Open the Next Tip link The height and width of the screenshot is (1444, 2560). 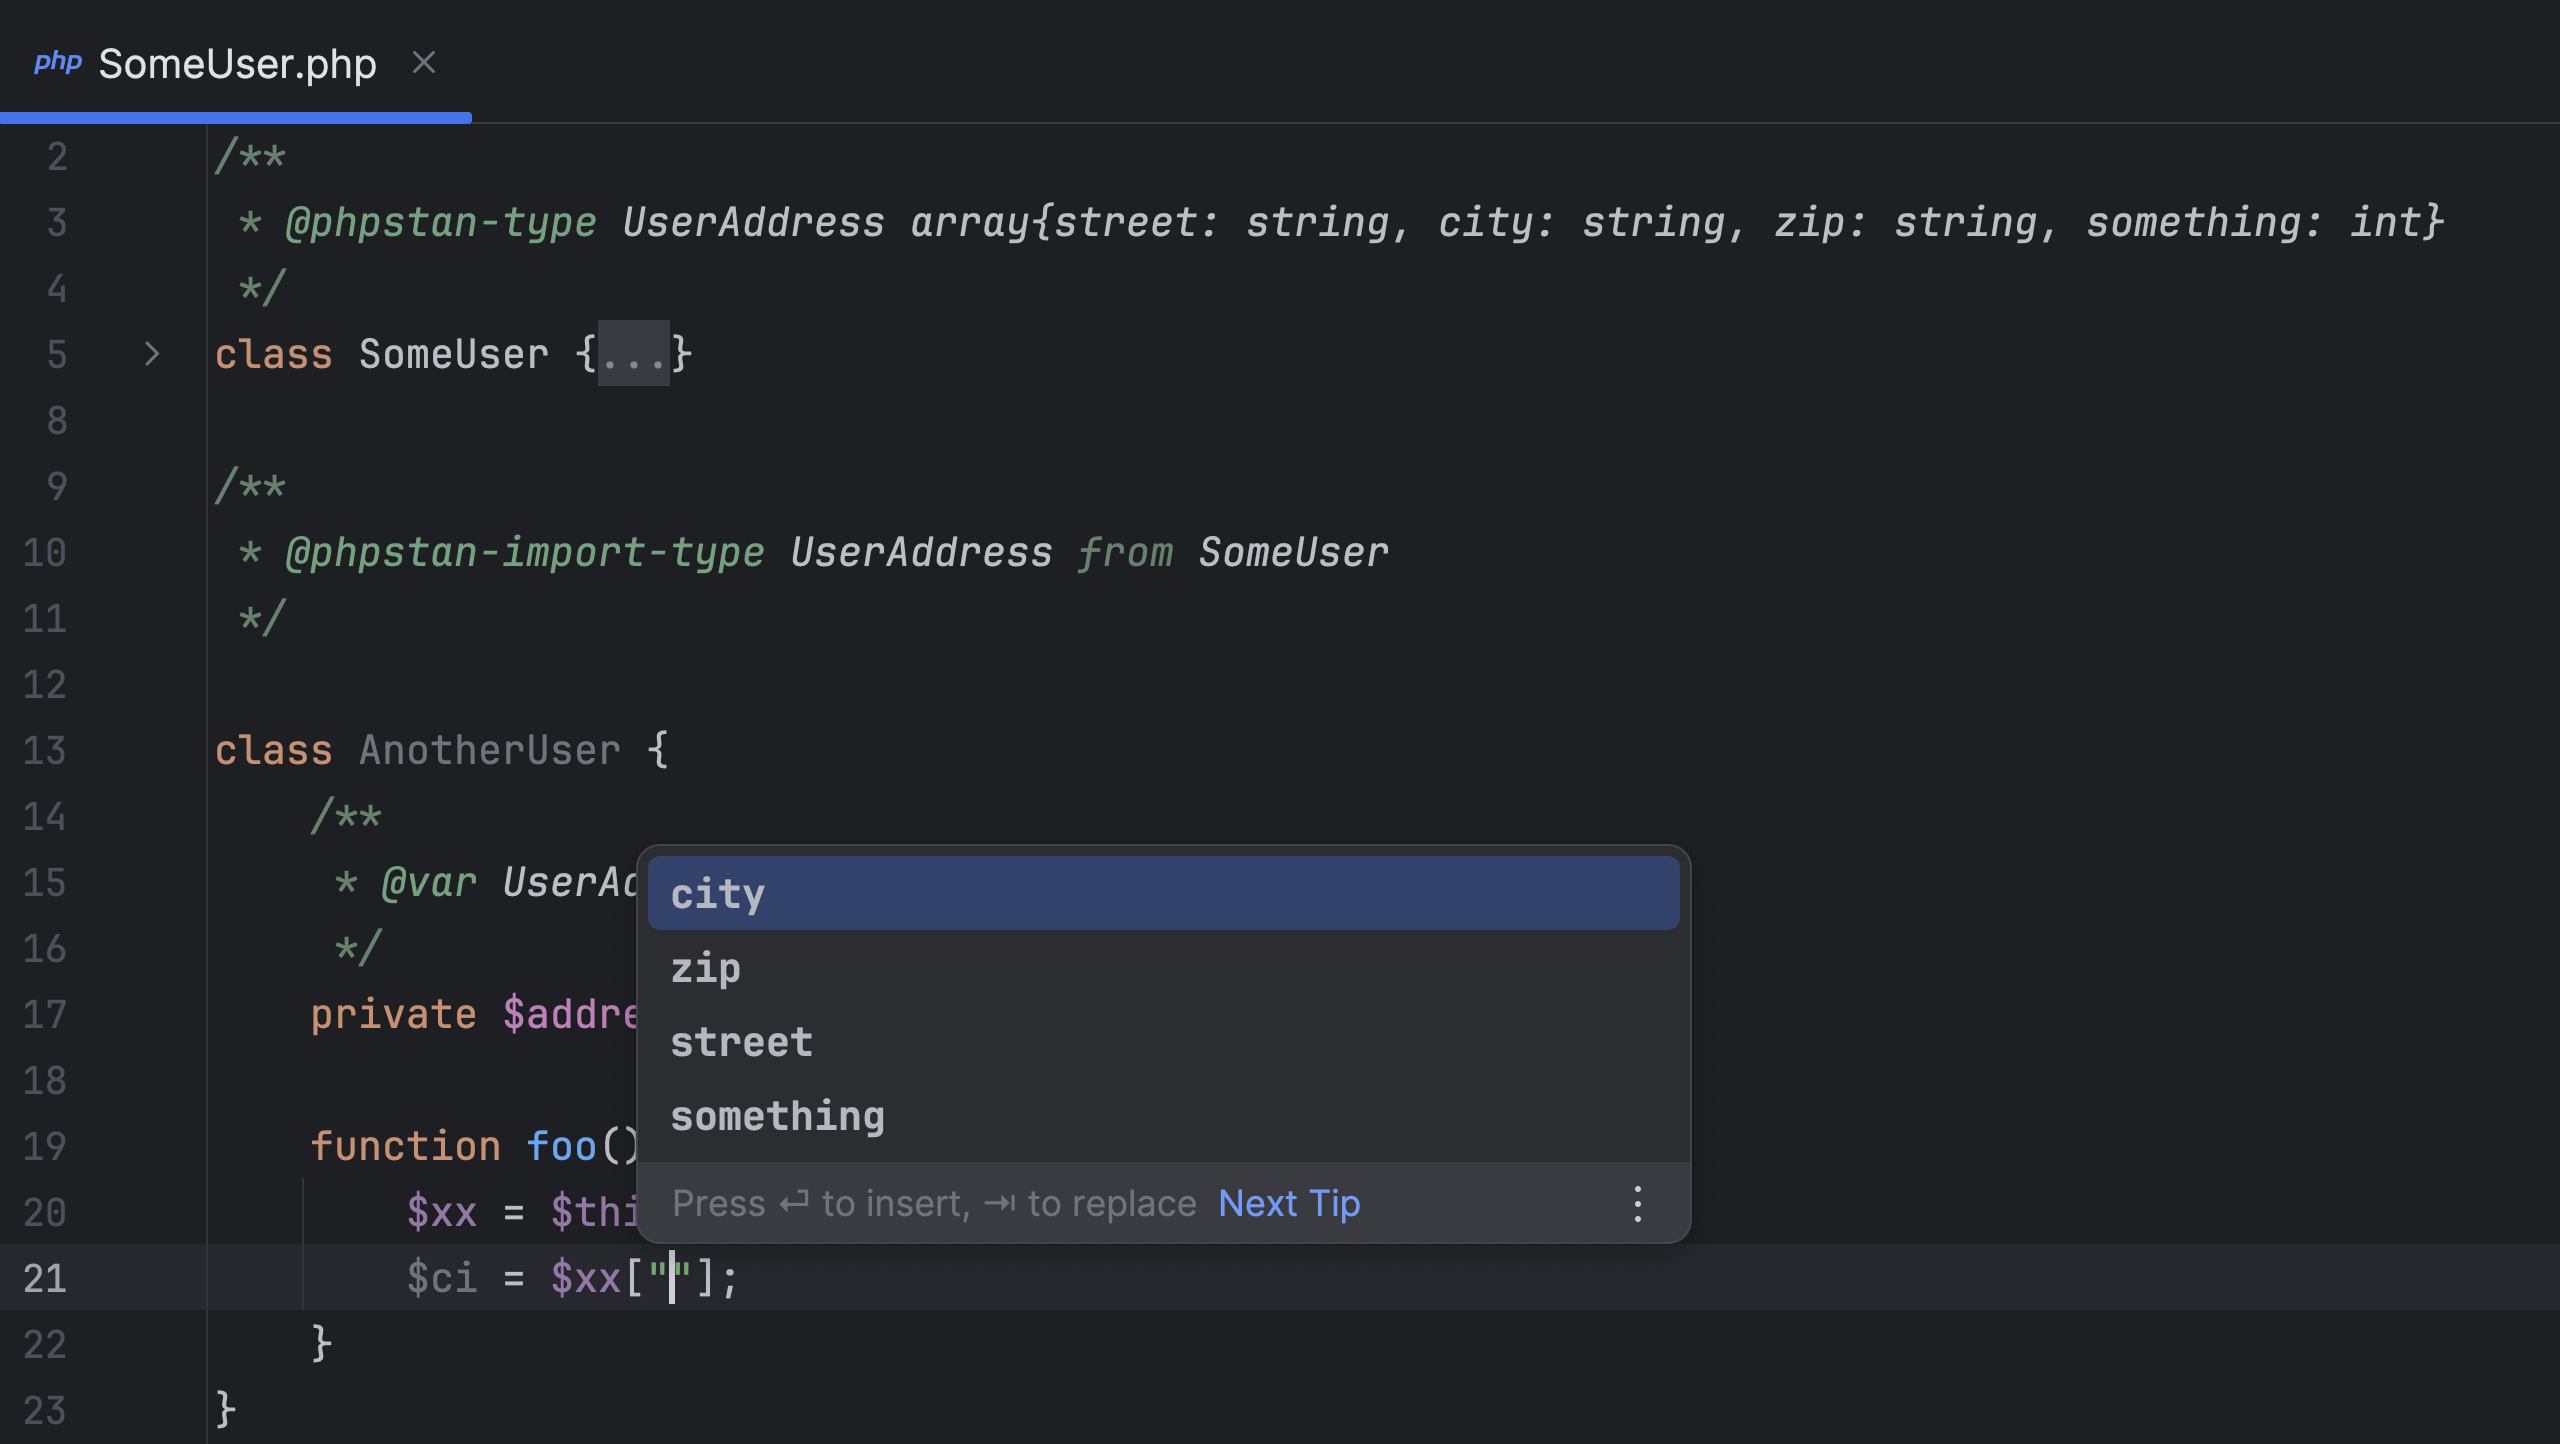[1289, 1204]
